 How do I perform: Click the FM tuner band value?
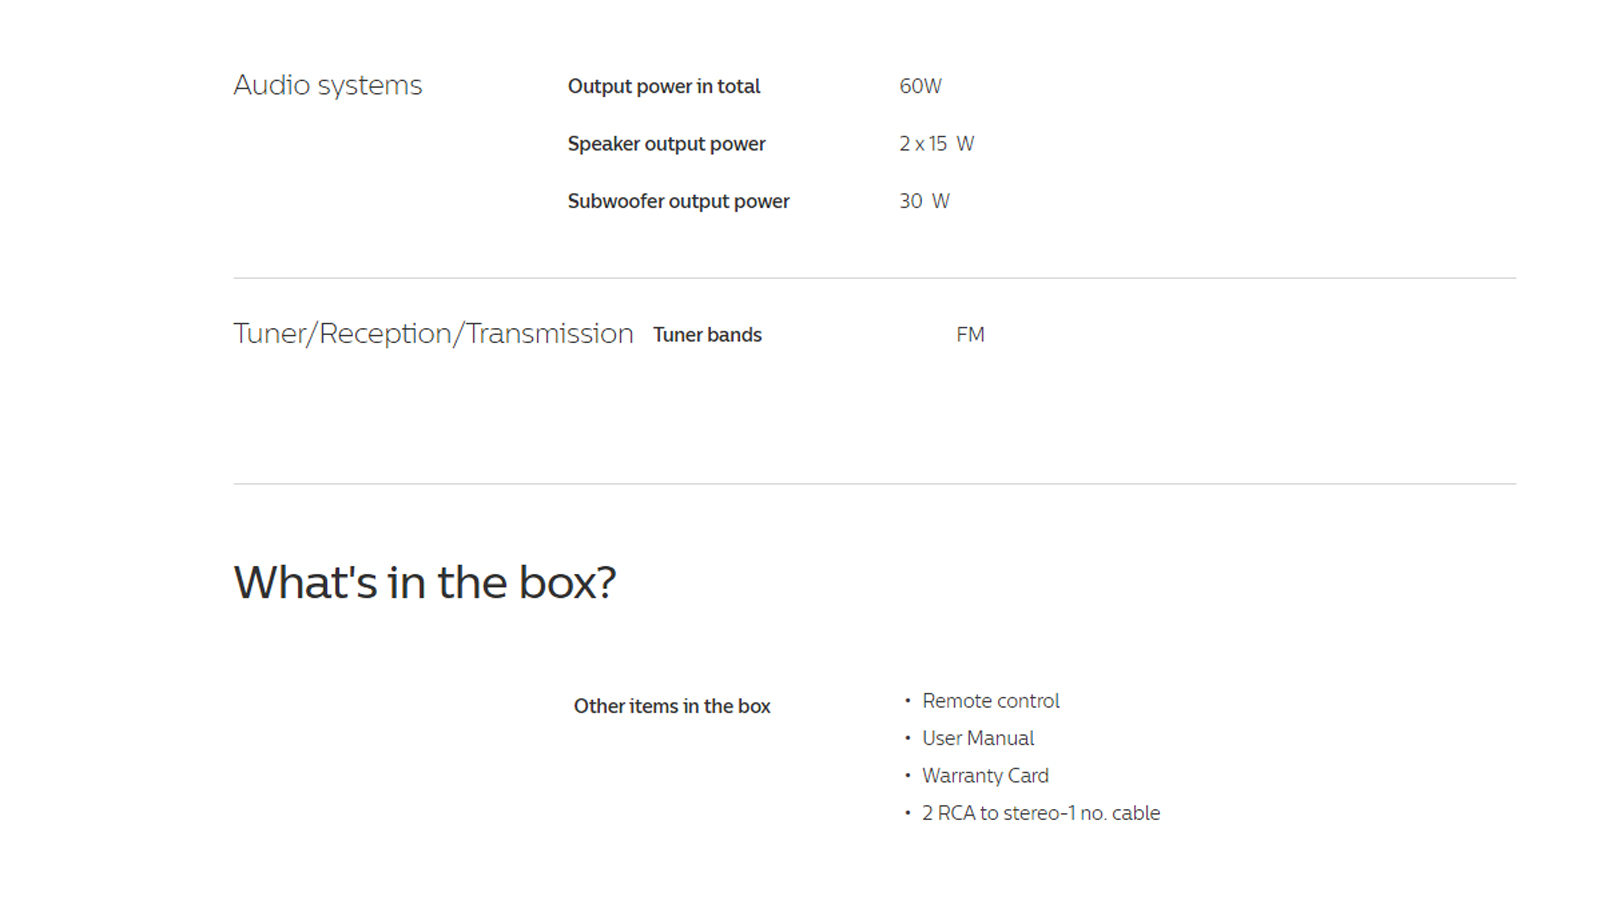[970, 335]
